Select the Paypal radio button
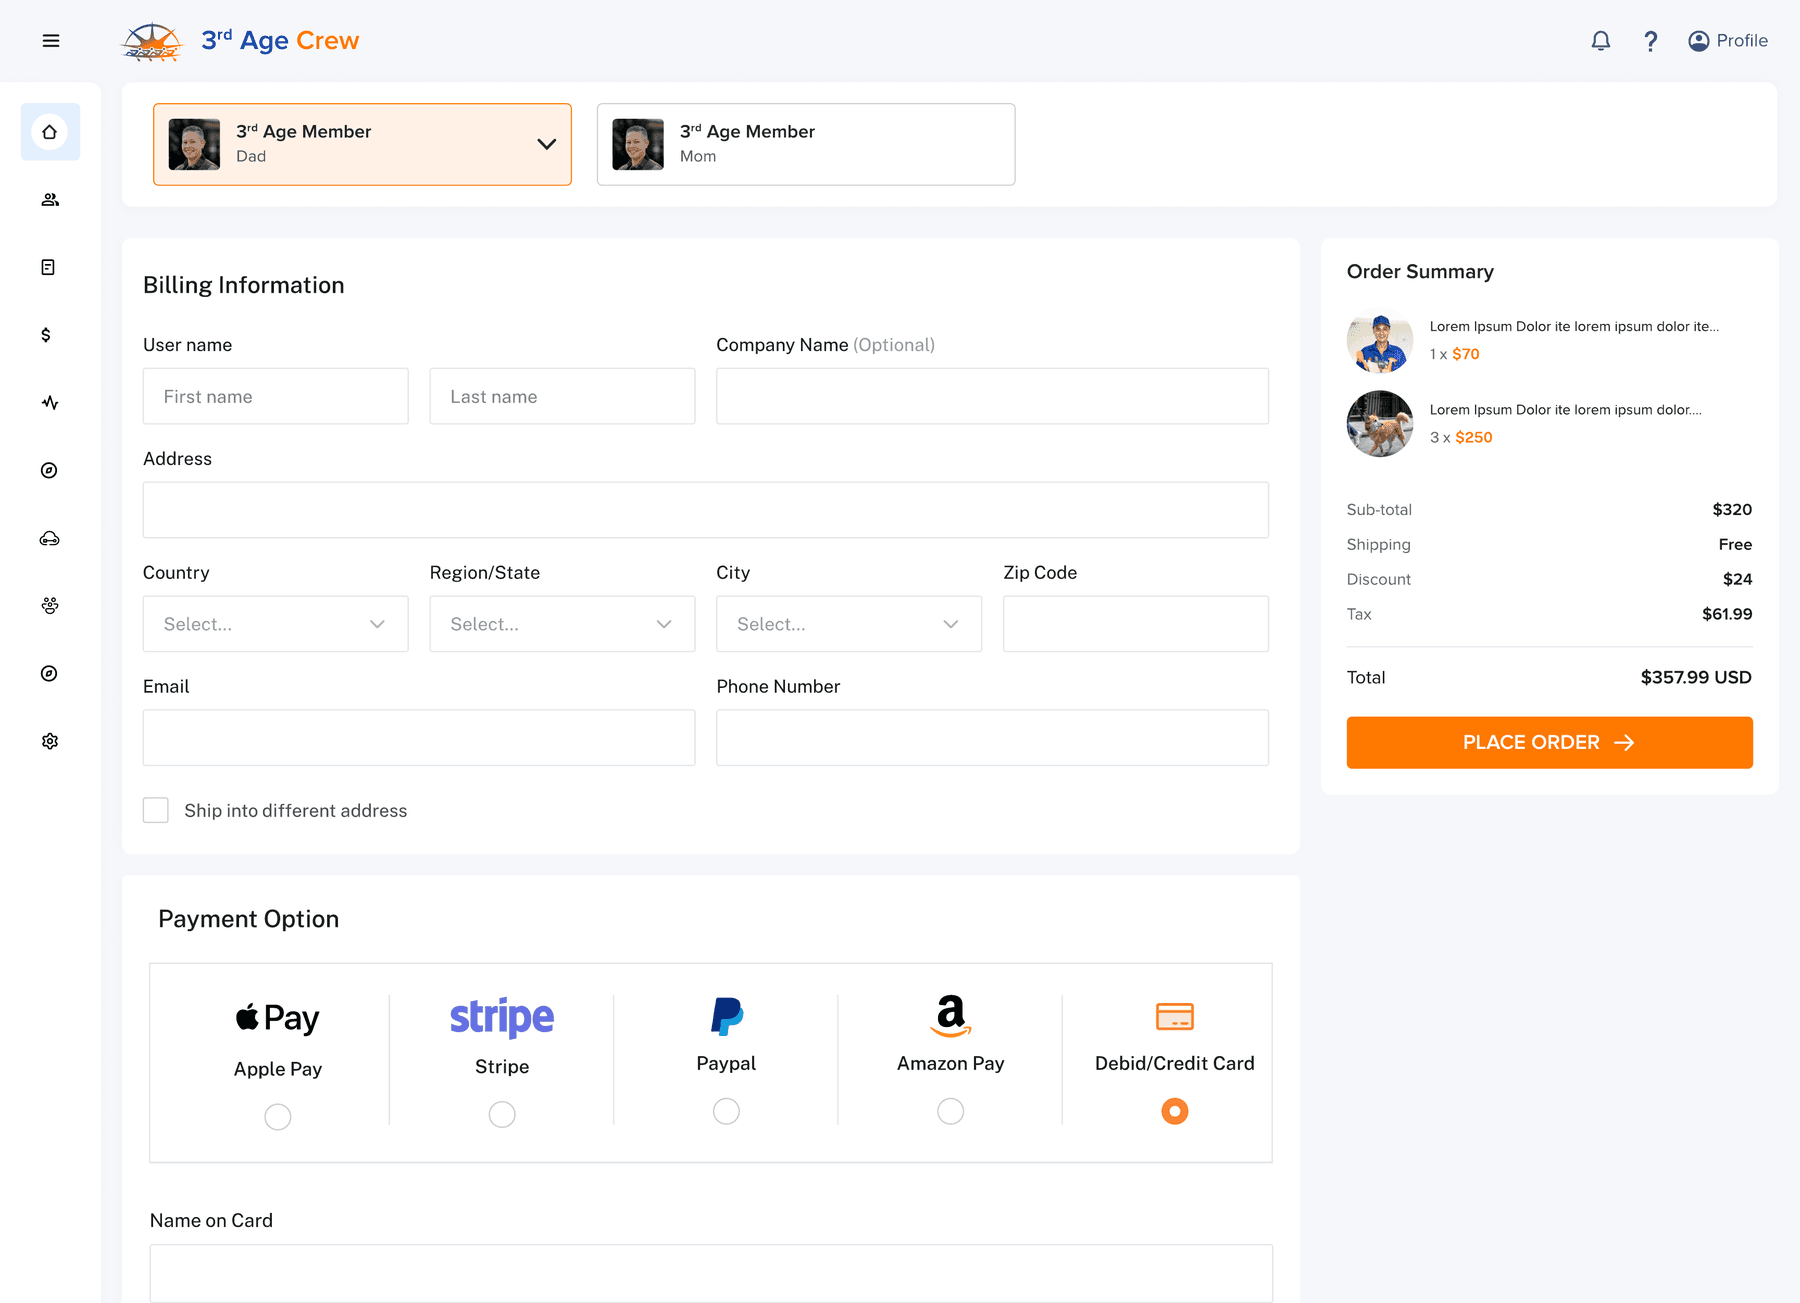Image resolution: width=1800 pixels, height=1303 pixels. tap(726, 1111)
